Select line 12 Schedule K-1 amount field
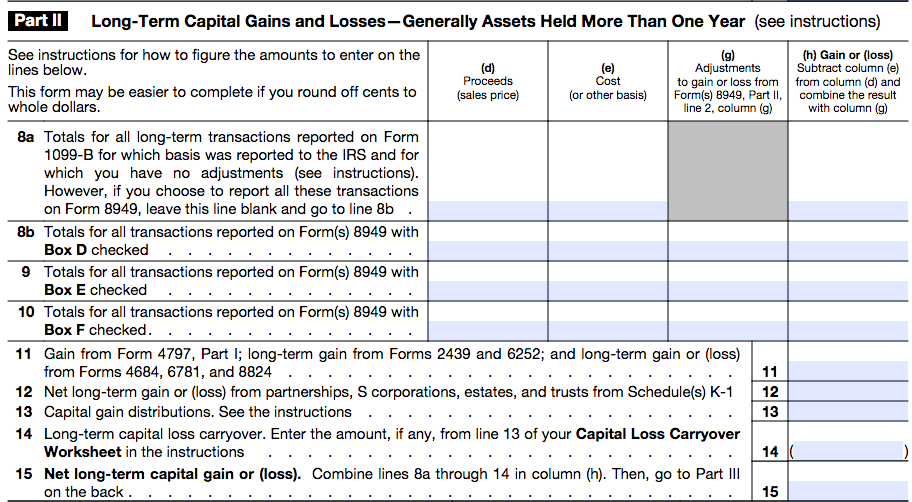 (848, 391)
